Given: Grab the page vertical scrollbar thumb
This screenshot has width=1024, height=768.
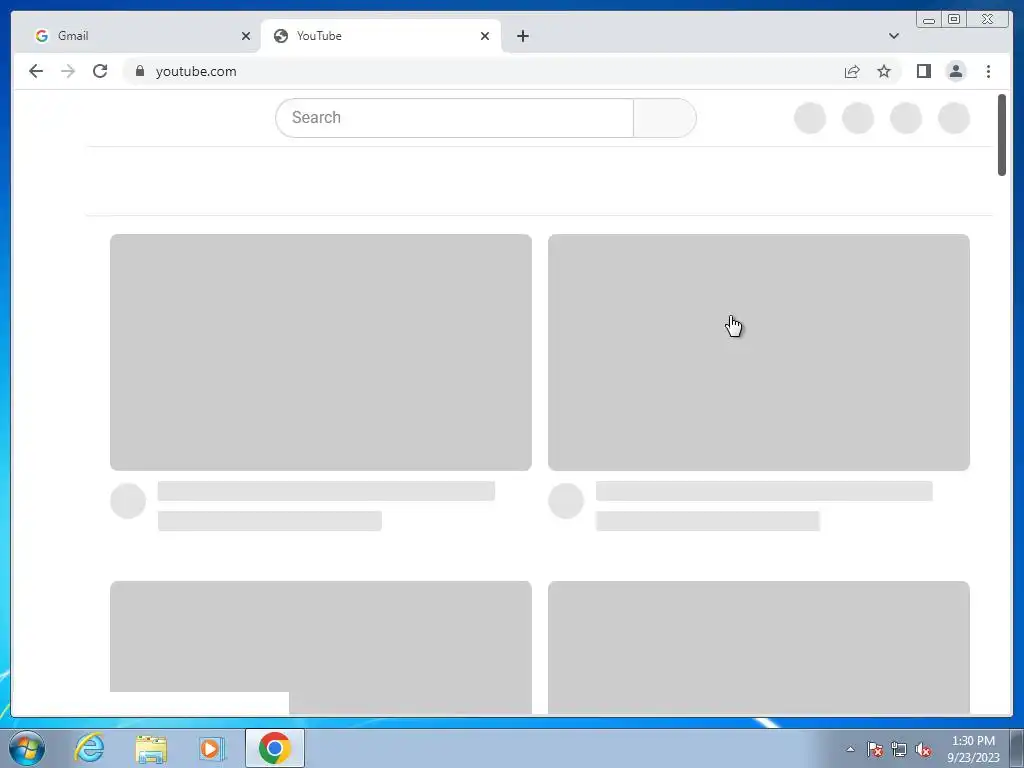Looking at the screenshot, I should (x=1002, y=135).
